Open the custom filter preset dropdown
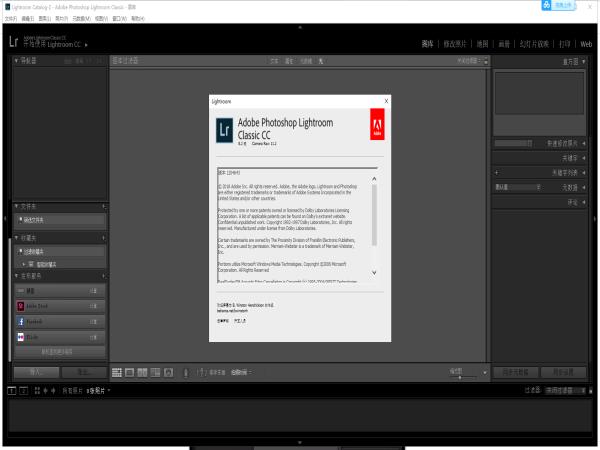Screen dimensions: 600x450 565,391
